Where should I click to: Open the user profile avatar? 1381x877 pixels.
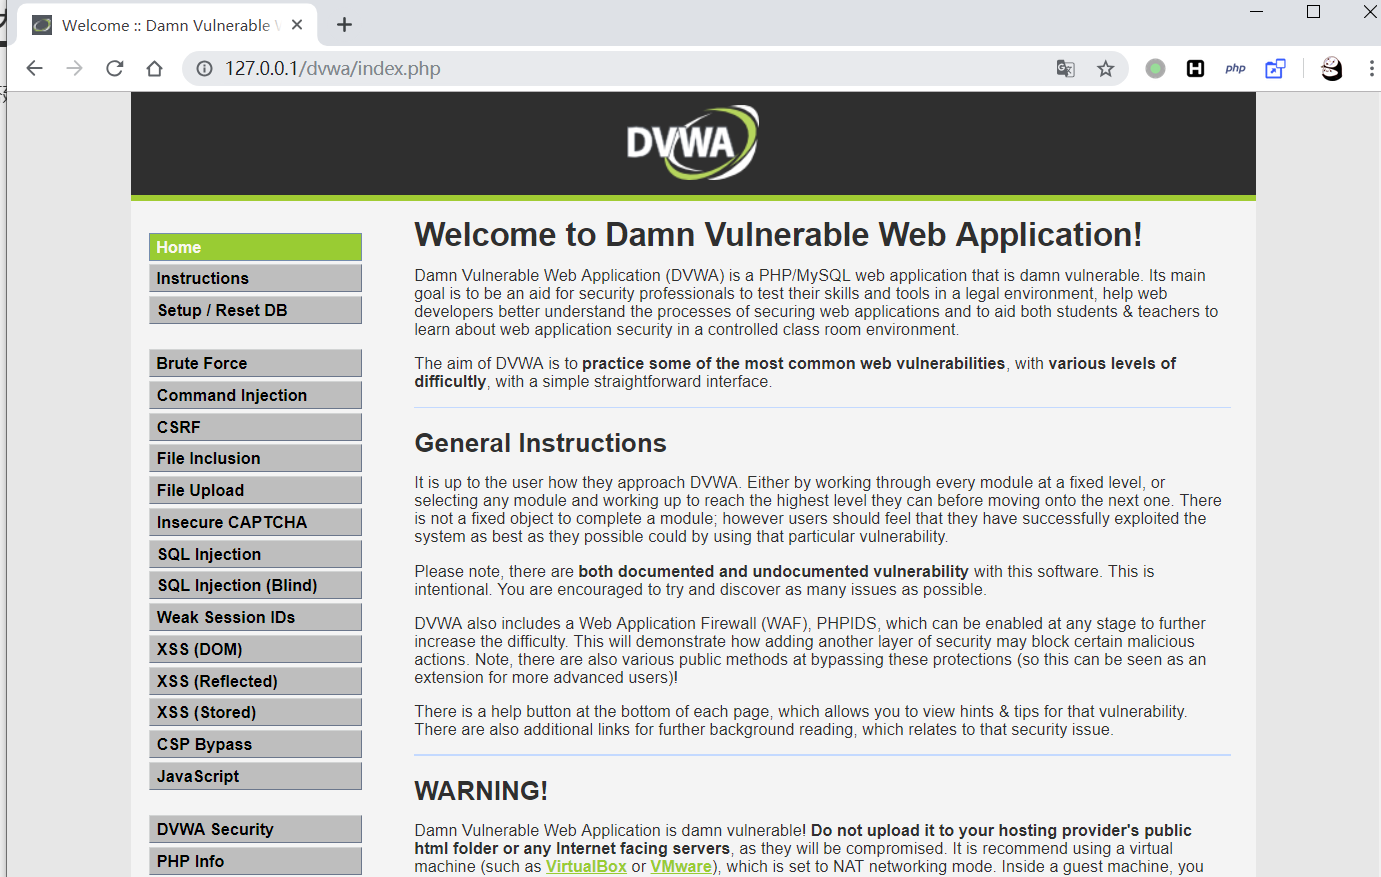(x=1331, y=68)
